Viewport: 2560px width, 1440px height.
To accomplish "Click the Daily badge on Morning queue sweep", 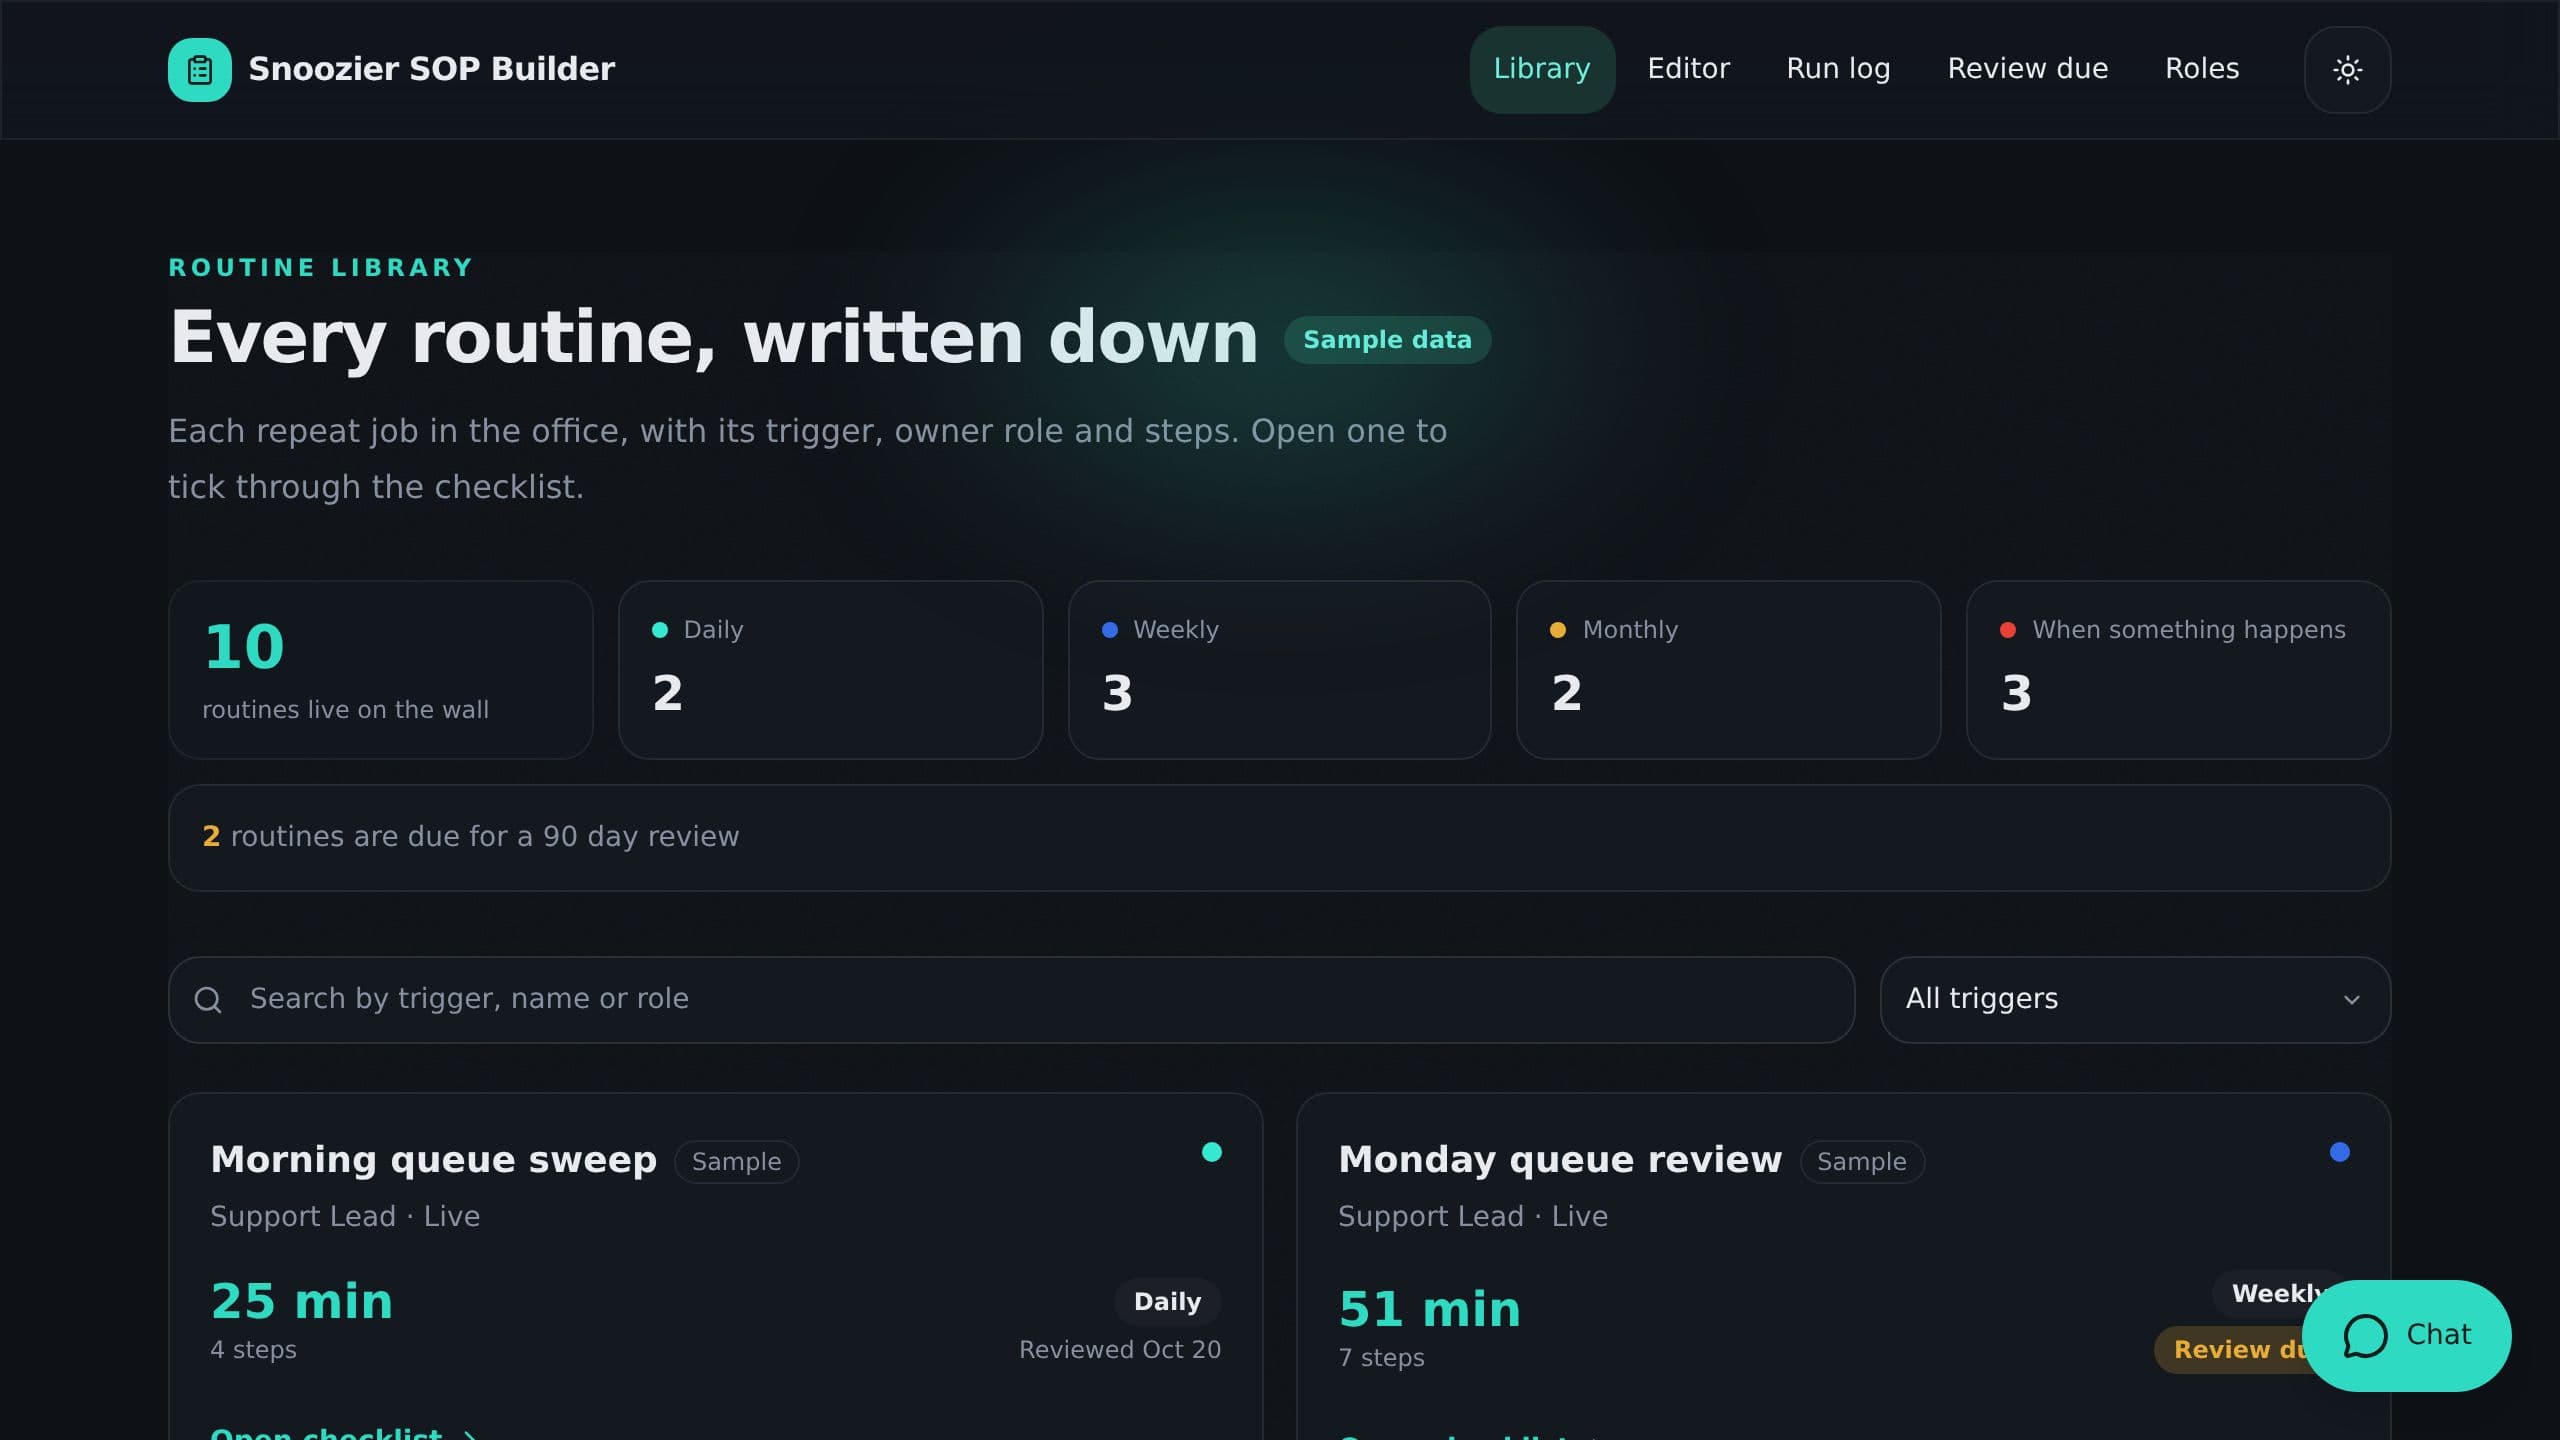I will [1167, 1302].
